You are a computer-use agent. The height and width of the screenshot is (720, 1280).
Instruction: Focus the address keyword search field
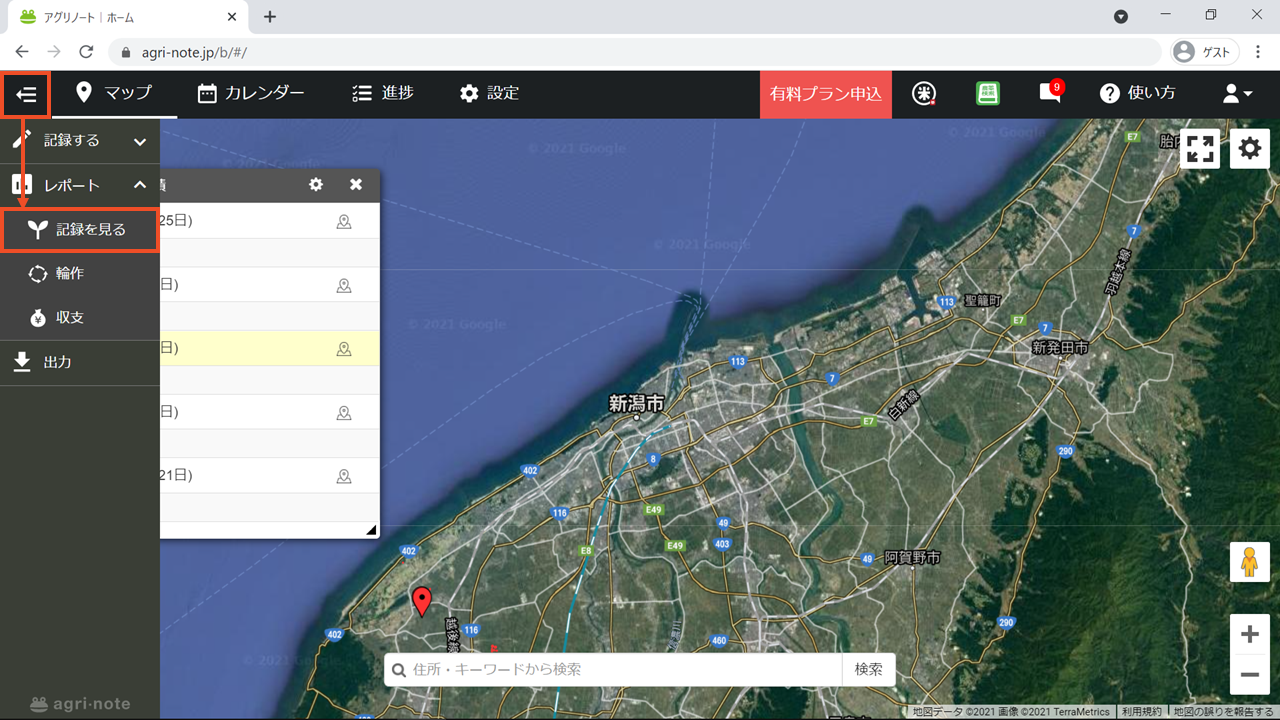coord(613,670)
